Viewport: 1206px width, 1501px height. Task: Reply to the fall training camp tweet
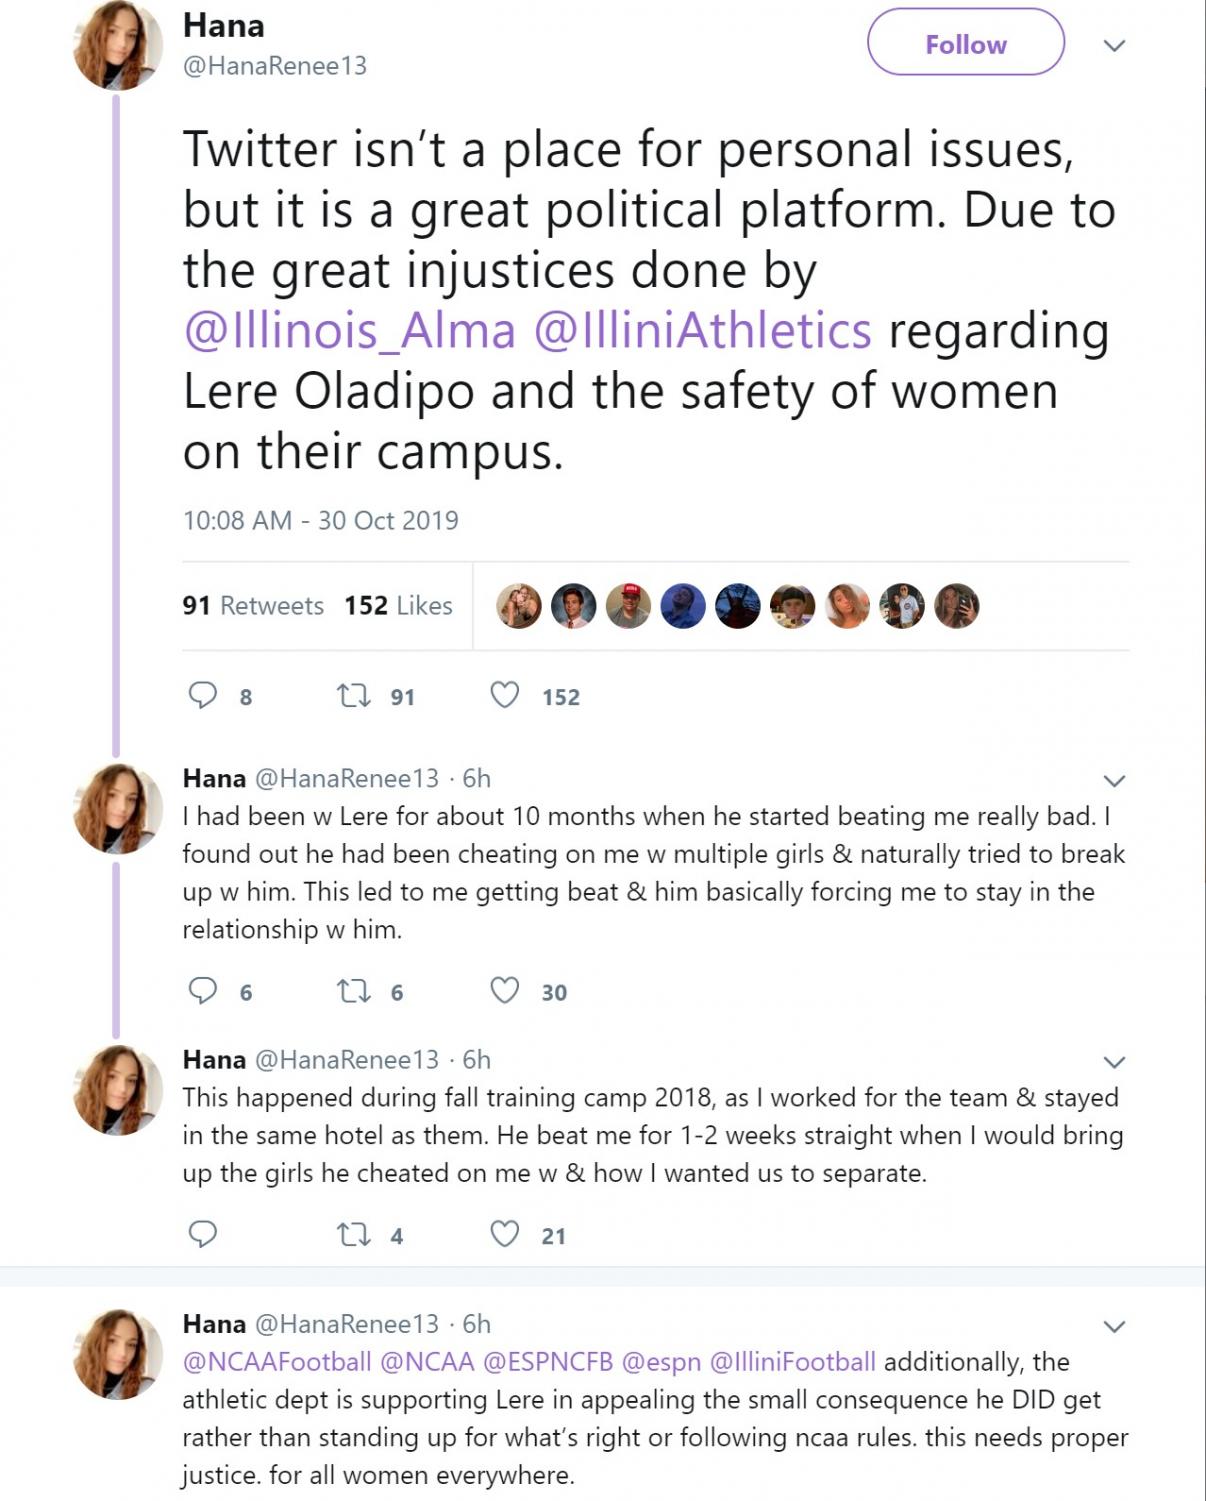203,1235
